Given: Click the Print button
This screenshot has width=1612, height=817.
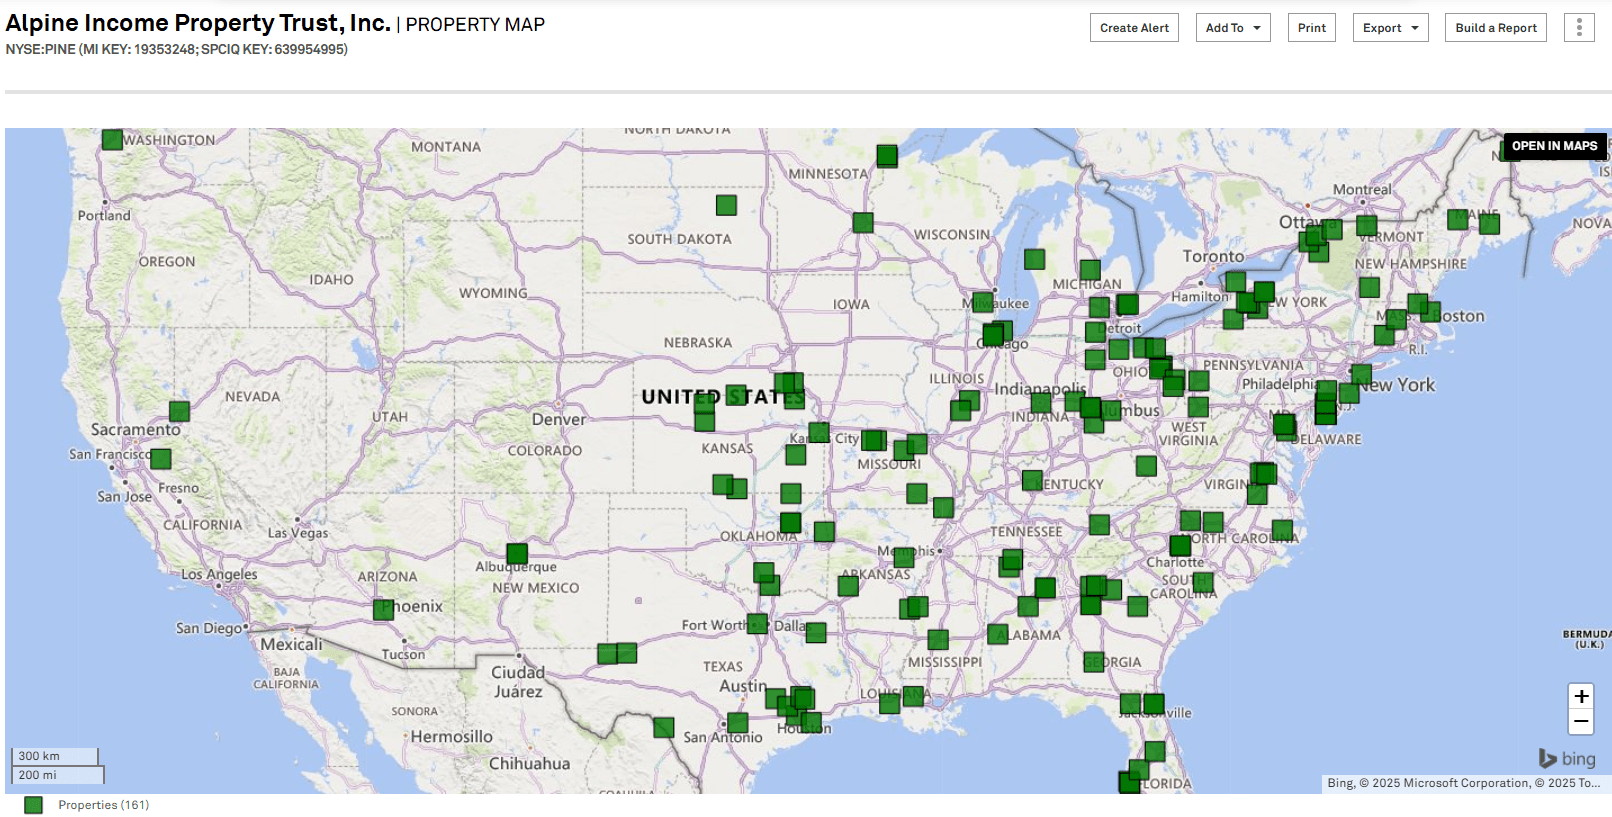Looking at the screenshot, I should tap(1311, 28).
